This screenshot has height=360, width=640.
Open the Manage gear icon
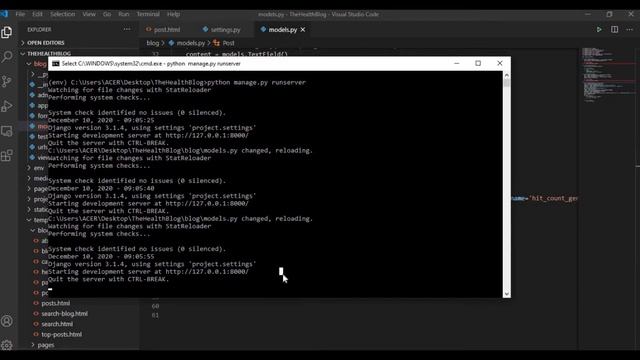click(7, 345)
